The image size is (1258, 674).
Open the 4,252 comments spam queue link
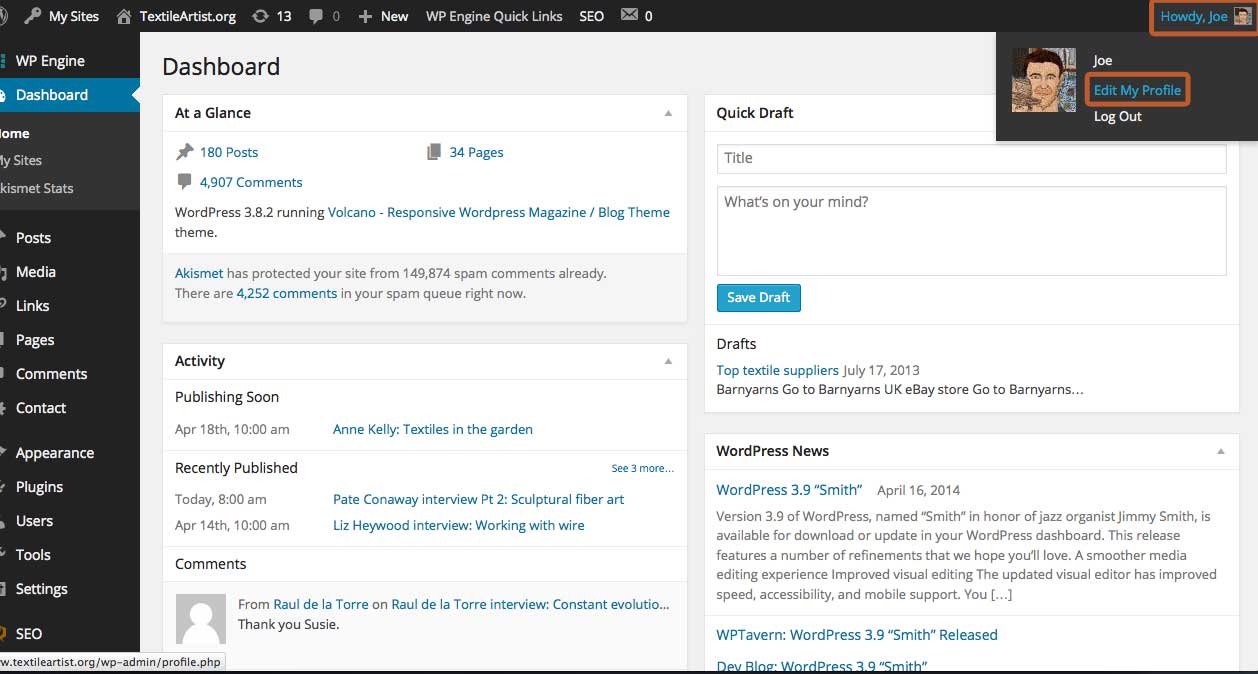click(x=287, y=293)
